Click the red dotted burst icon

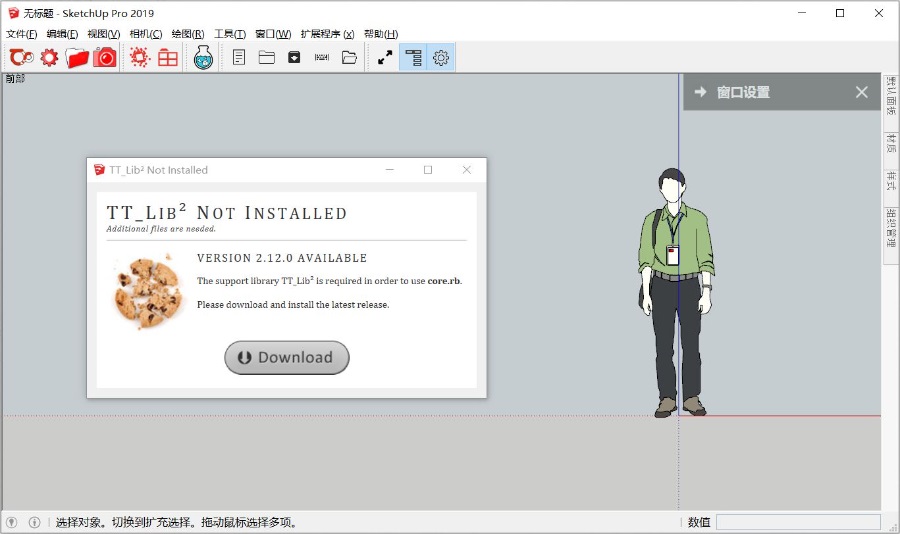(x=139, y=57)
